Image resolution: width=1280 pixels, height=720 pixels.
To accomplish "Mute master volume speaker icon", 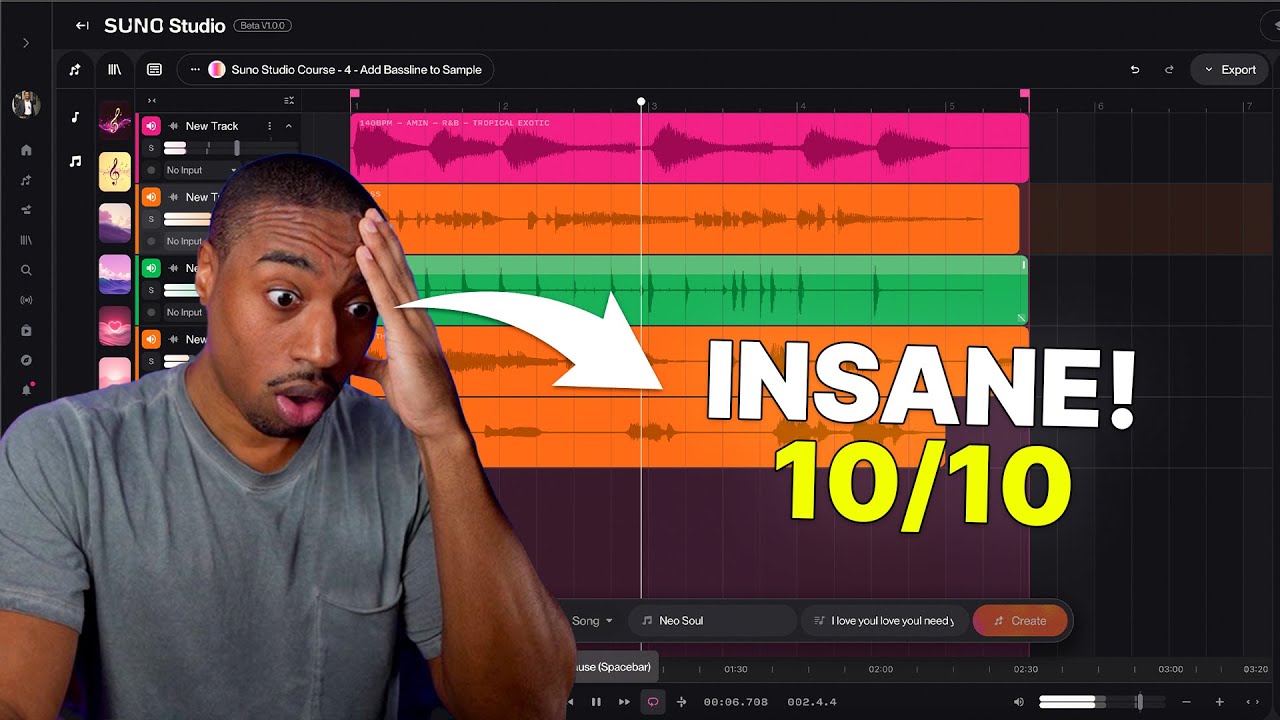I will coord(1019,702).
